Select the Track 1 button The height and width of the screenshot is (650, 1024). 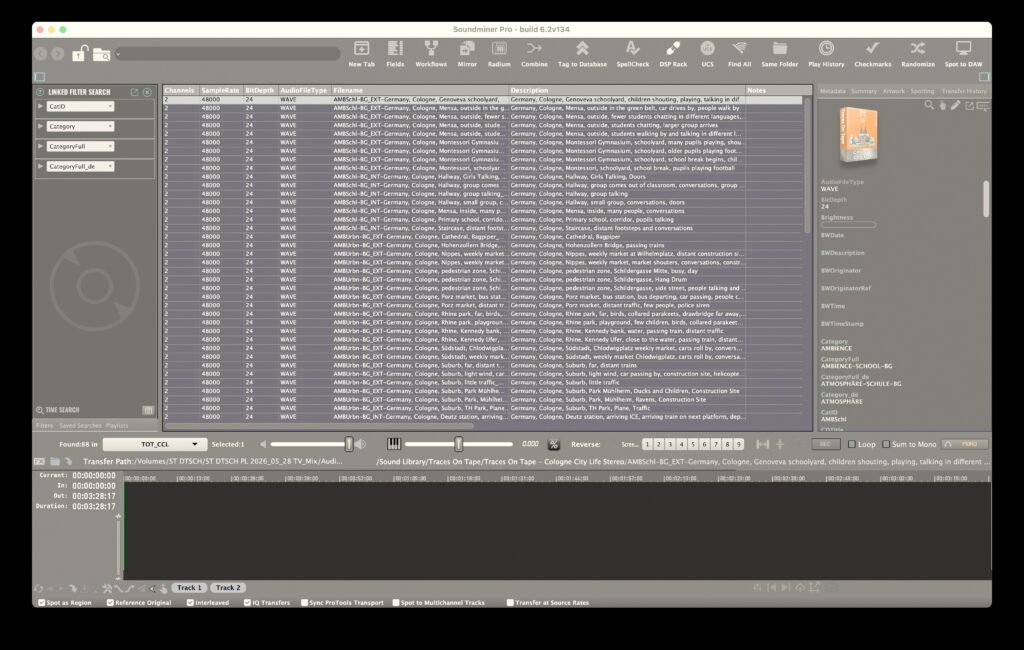click(189, 588)
